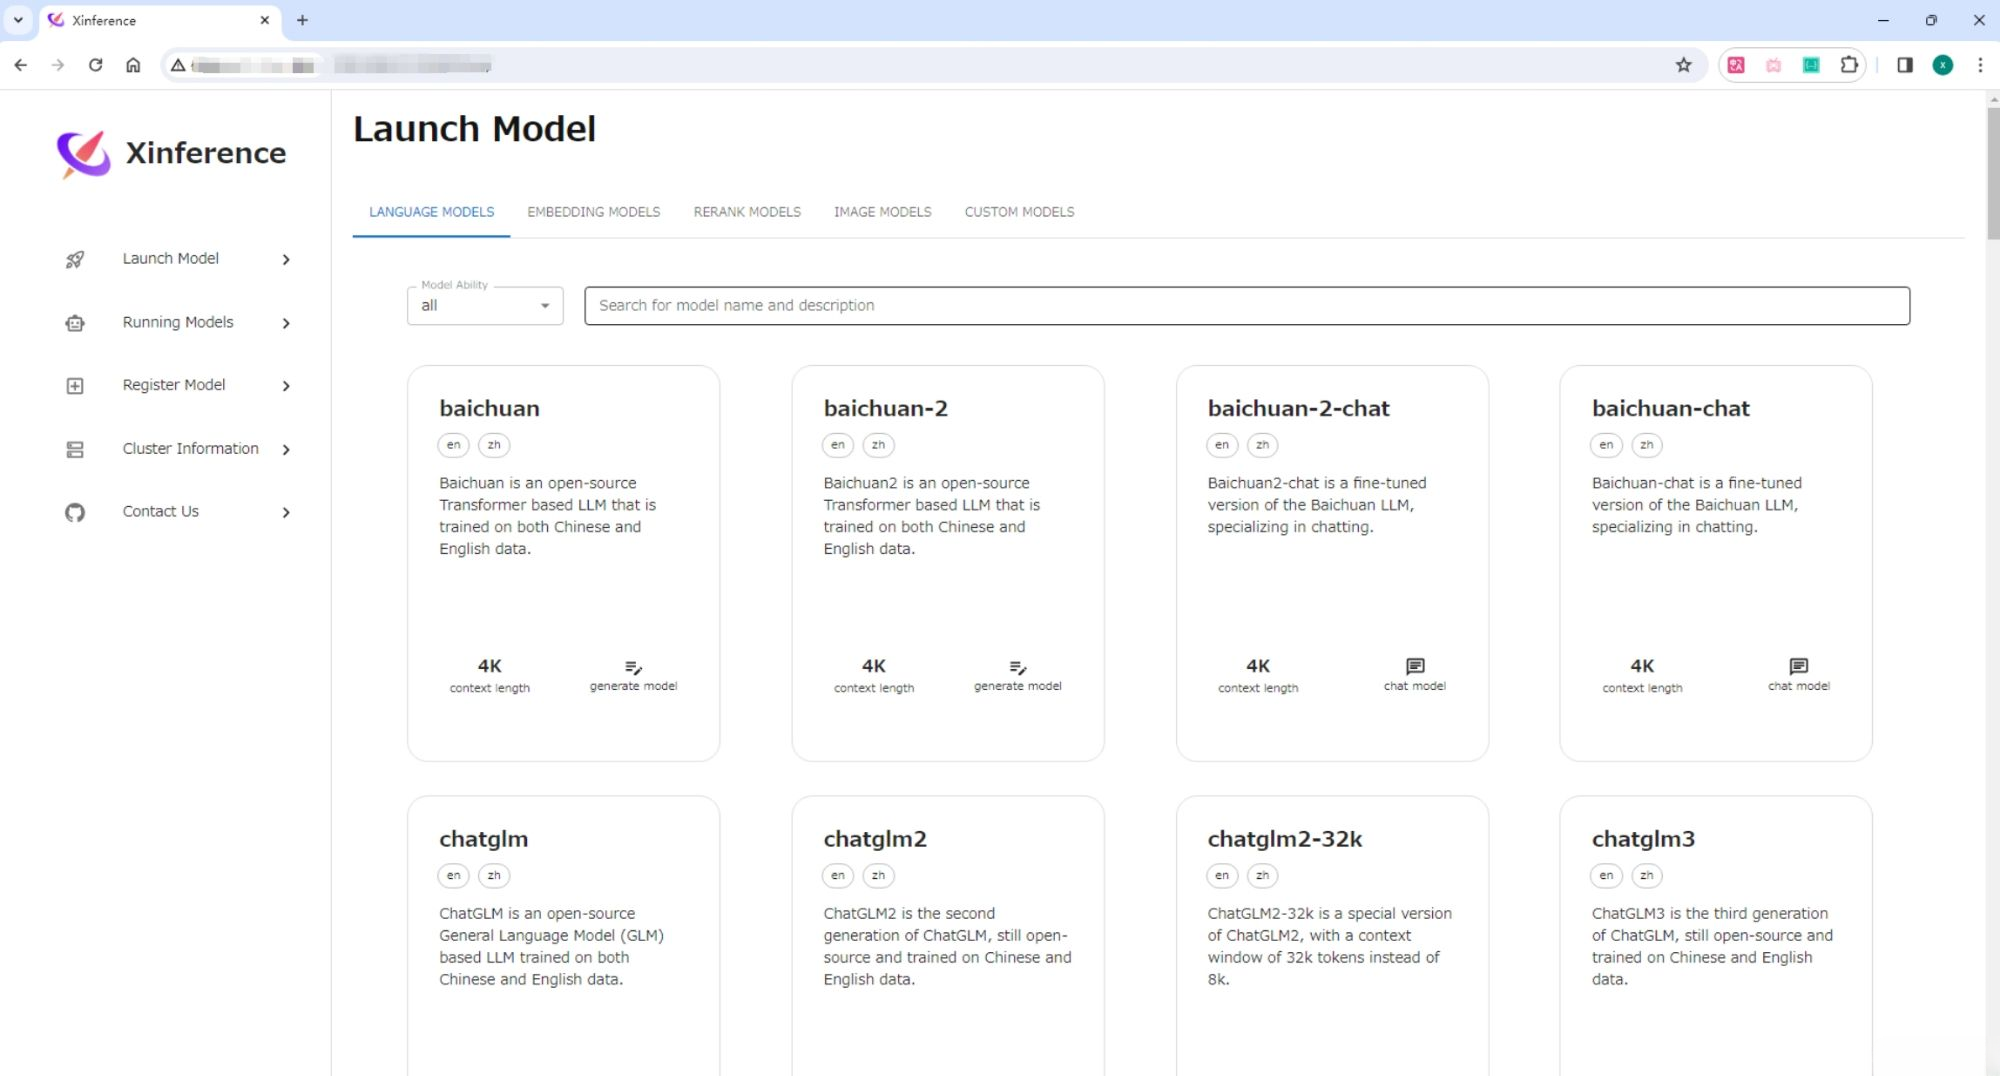This screenshot has width=2000, height=1076.
Task: Go to the browser home page icon
Action: (x=133, y=65)
